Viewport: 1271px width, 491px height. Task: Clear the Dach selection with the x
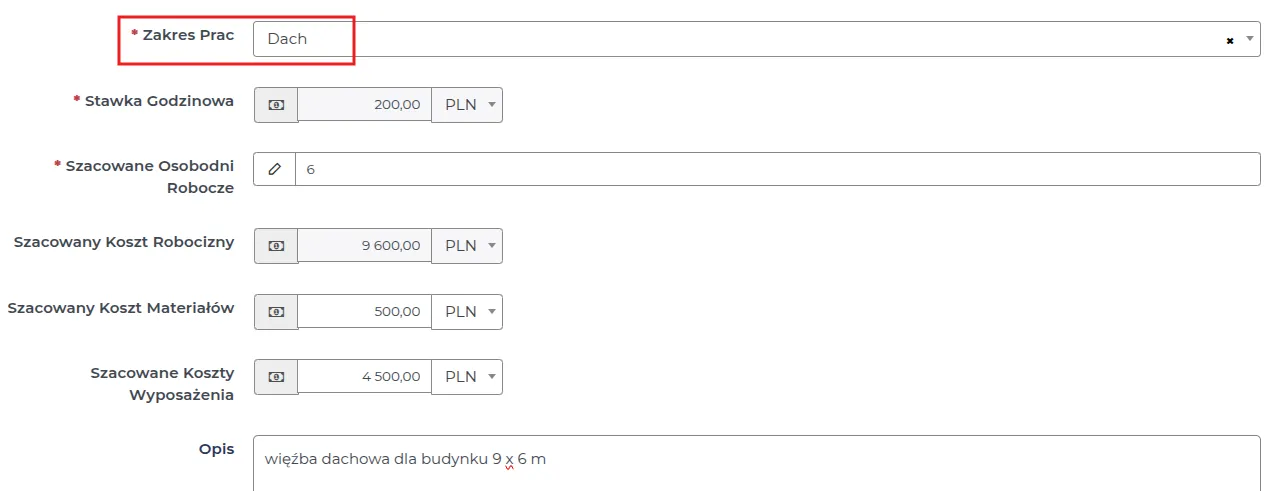point(1229,40)
